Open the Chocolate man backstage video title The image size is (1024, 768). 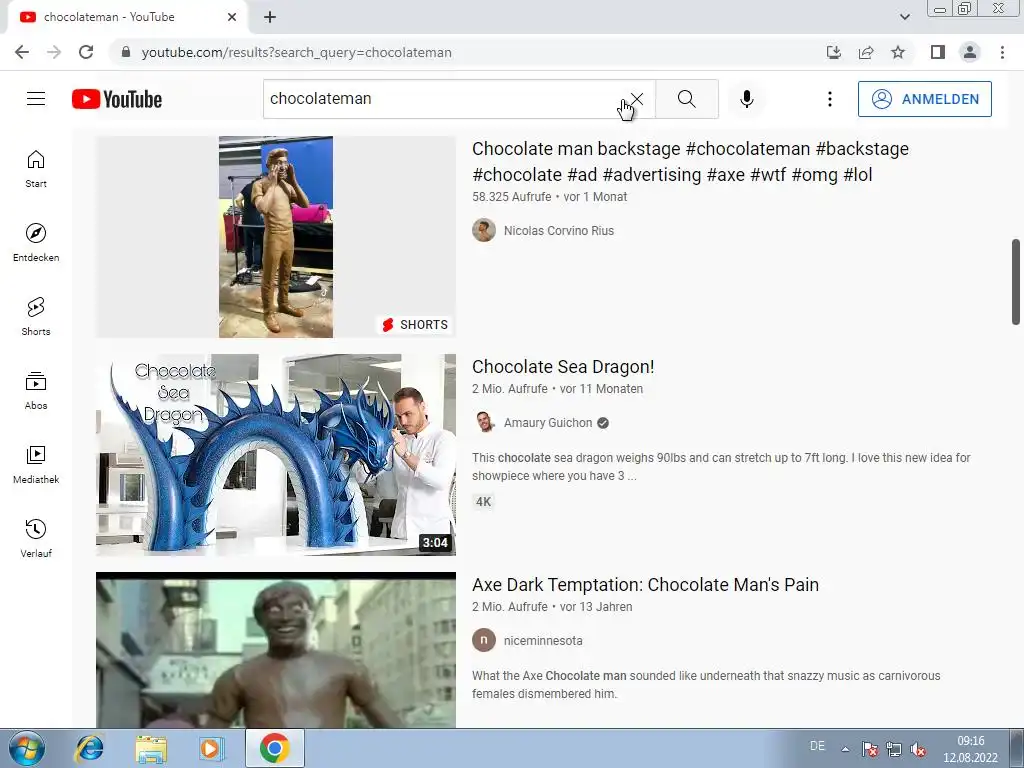[690, 161]
